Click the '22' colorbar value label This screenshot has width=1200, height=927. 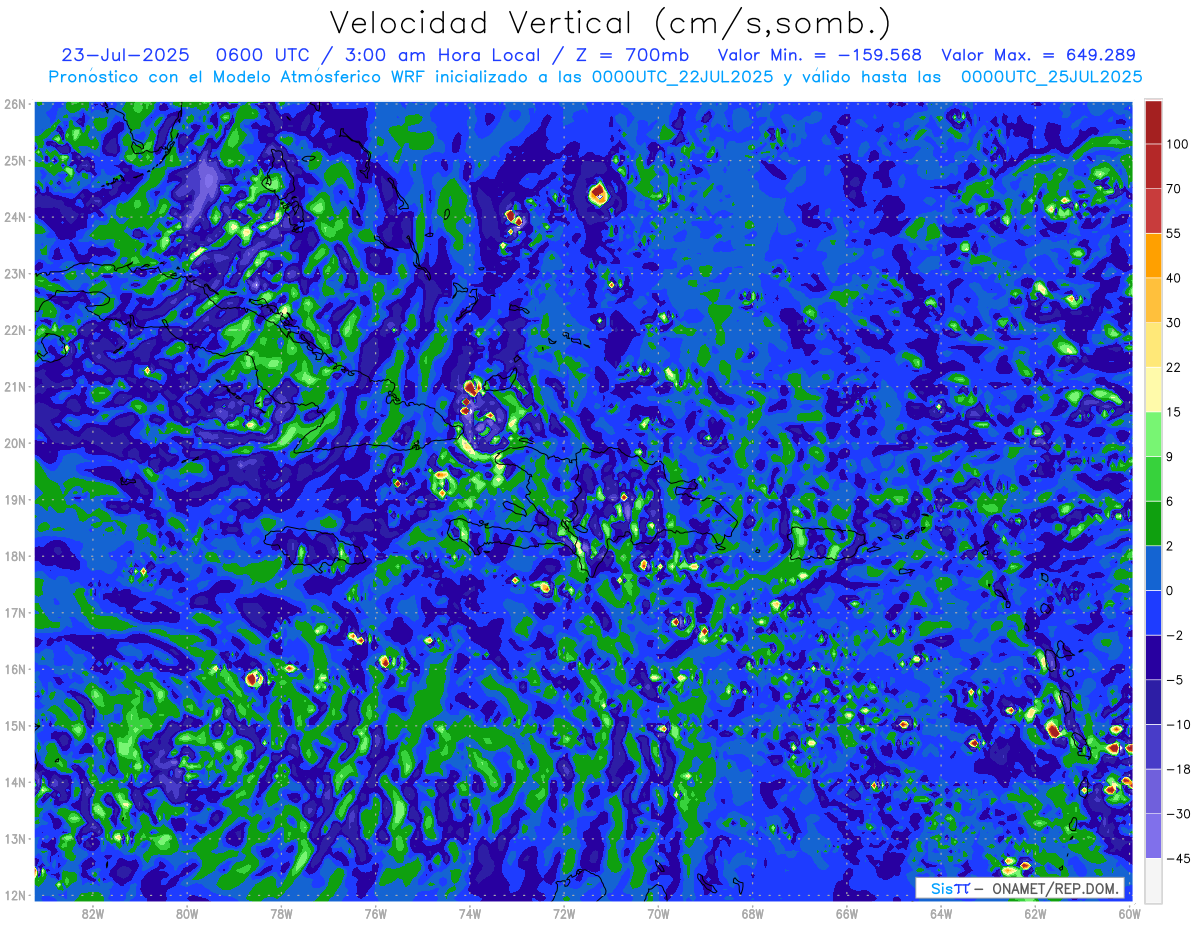coord(1174,367)
